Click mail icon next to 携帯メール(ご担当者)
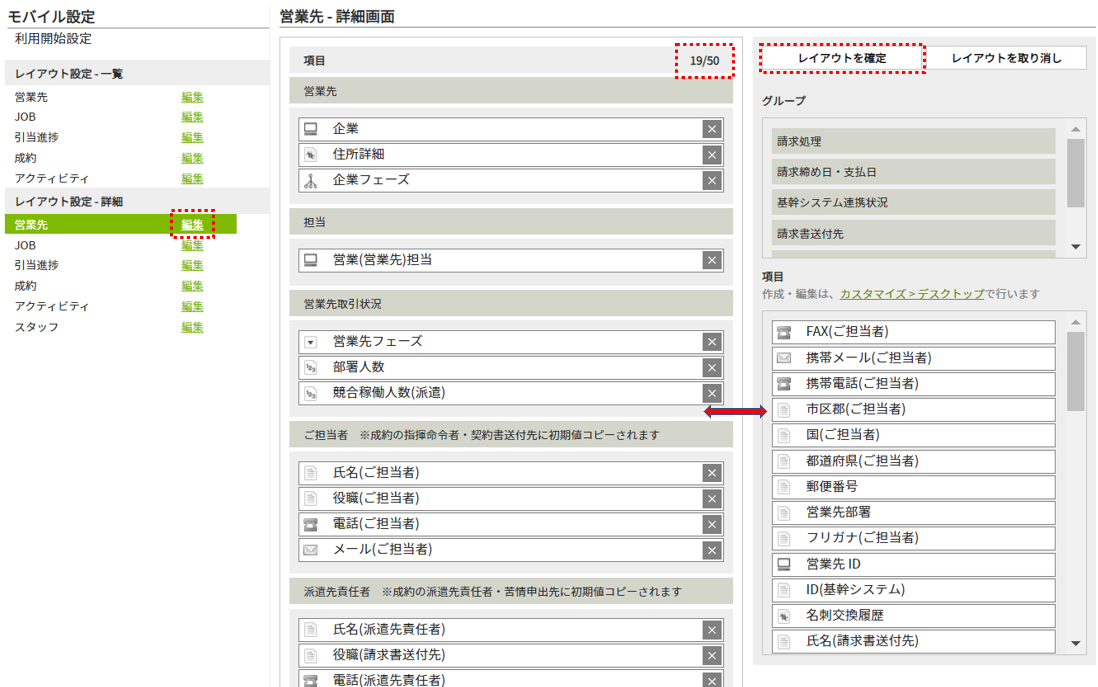Viewport: 1098px width, 687px height. coord(784,358)
